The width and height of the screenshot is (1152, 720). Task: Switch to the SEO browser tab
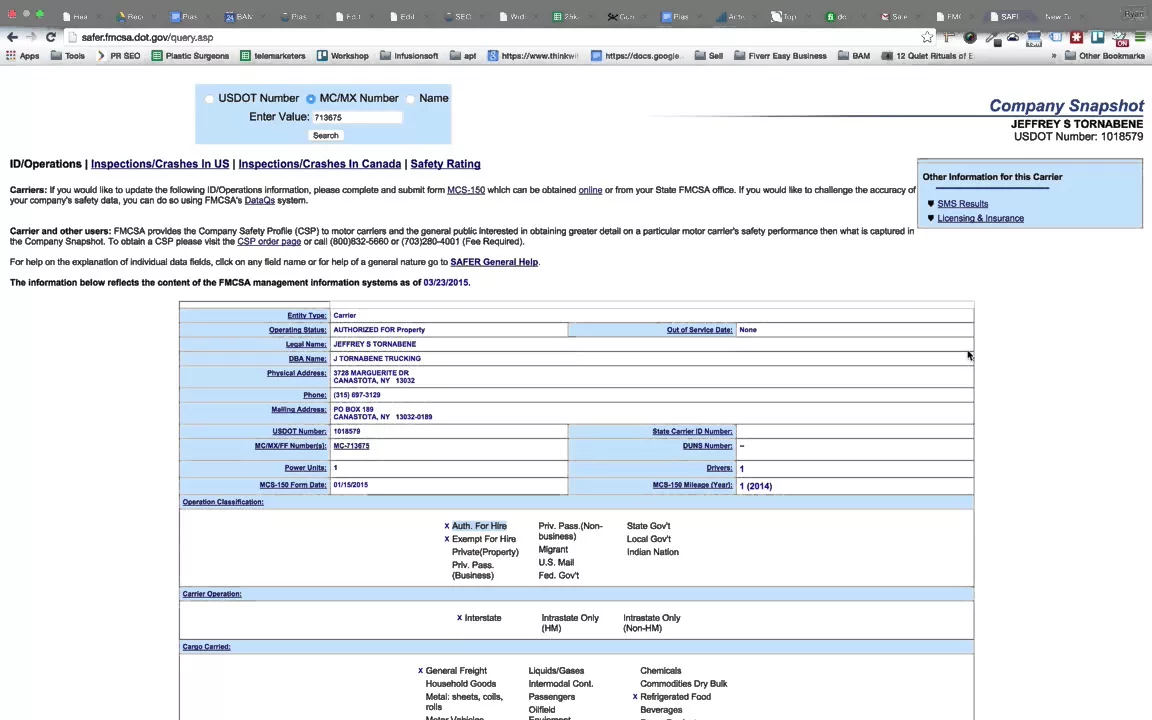tap(461, 16)
